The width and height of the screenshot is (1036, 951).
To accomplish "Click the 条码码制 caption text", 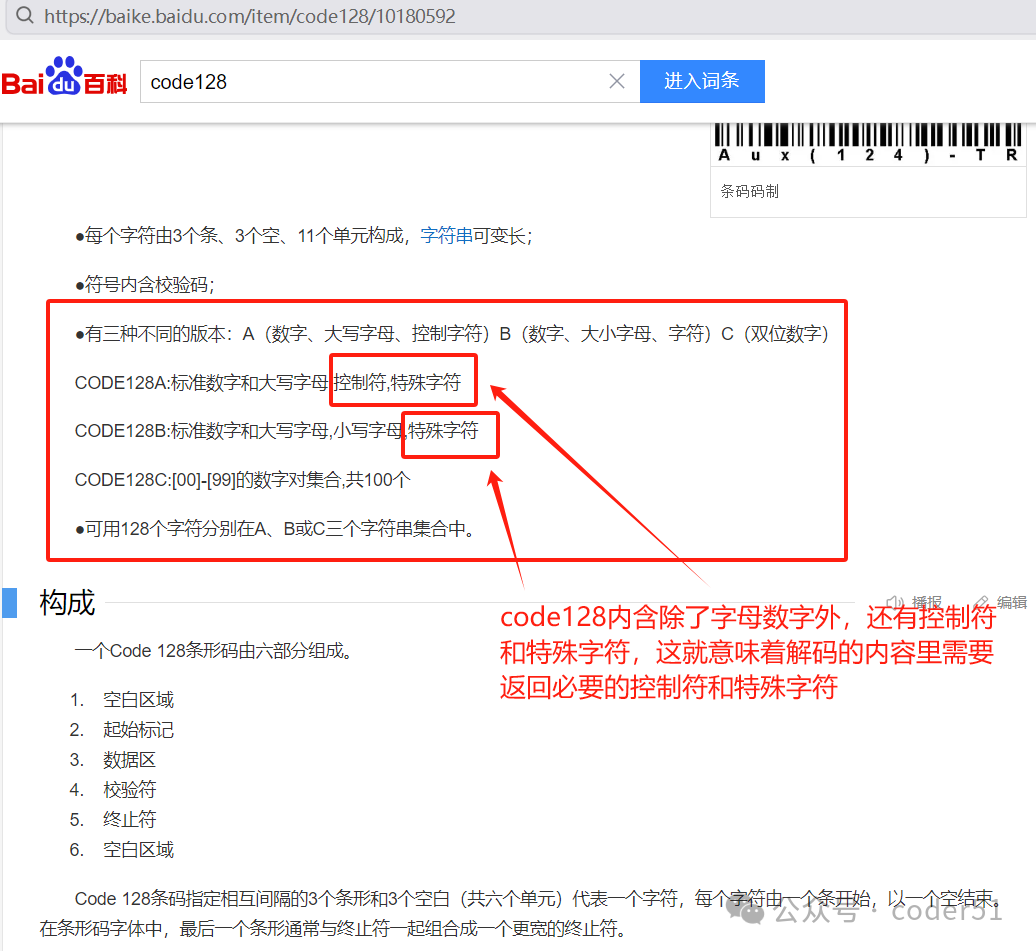I will tap(751, 191).
